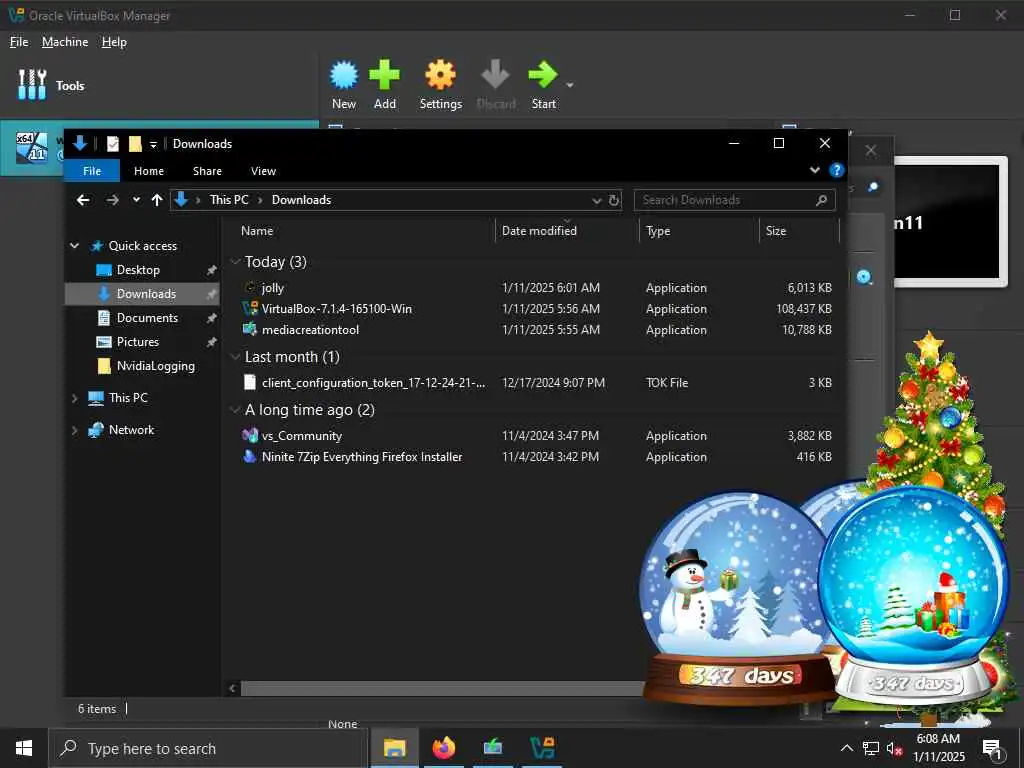This screenshot has width=1024, height=768.
Task: Collapse the Last month (1) group
Action: (x=235, y=357)
